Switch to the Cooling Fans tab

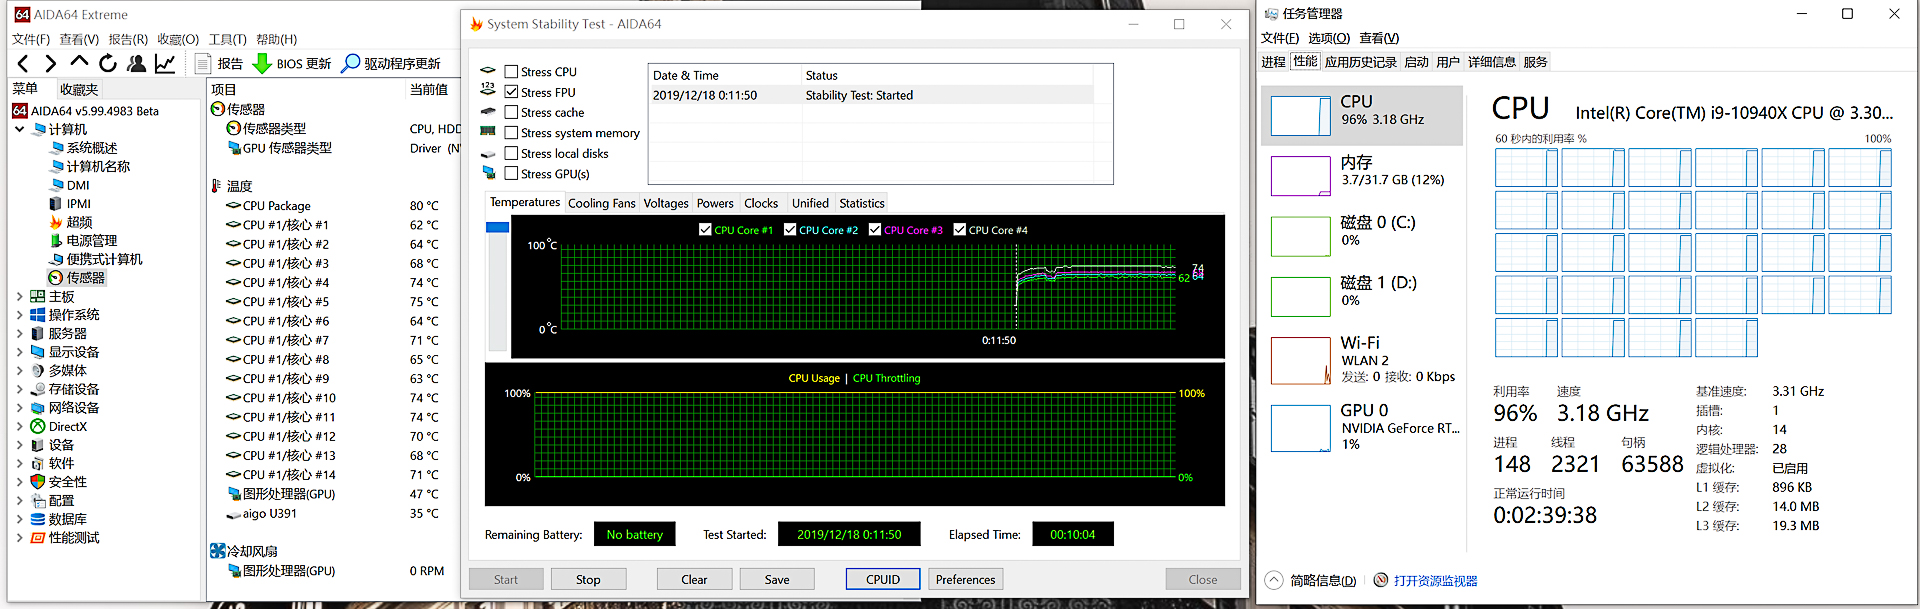(x=602, y=203)
